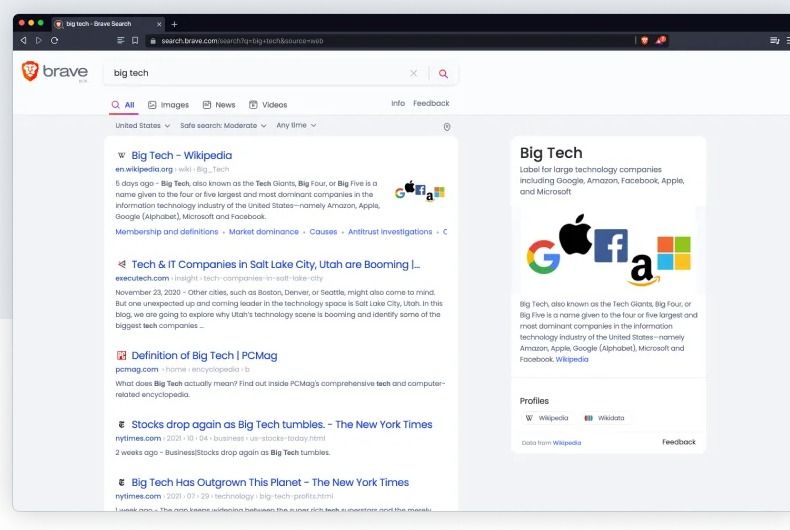Click the bookmark icon in toolbar
790x530 pixels.
coord(135,40)
